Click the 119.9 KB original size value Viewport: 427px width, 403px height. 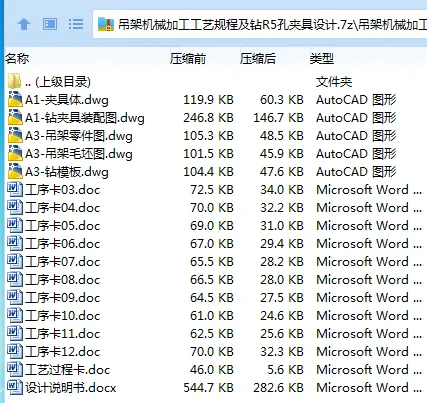click(x=208, y=100)
